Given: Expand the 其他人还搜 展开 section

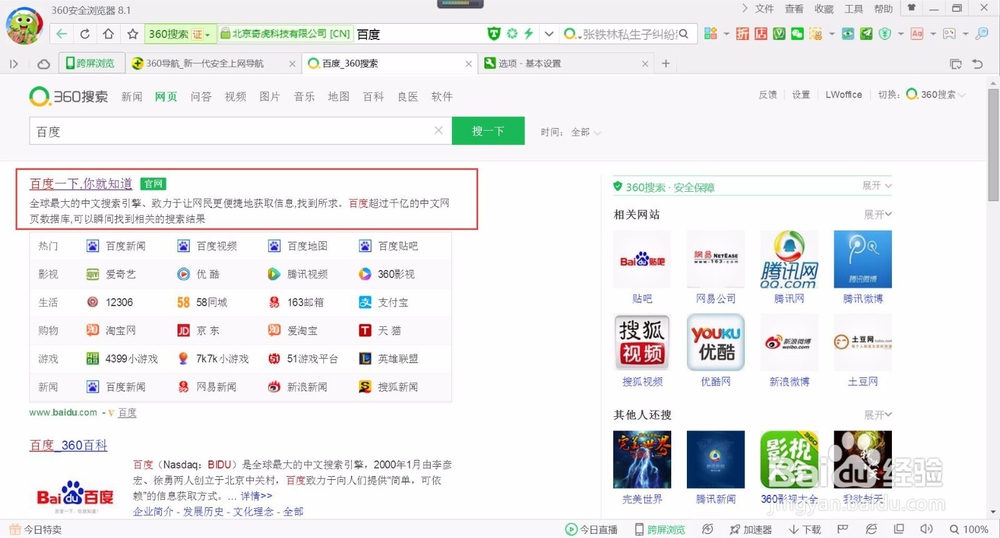Looking at the screenshot, I should (878, 414).
